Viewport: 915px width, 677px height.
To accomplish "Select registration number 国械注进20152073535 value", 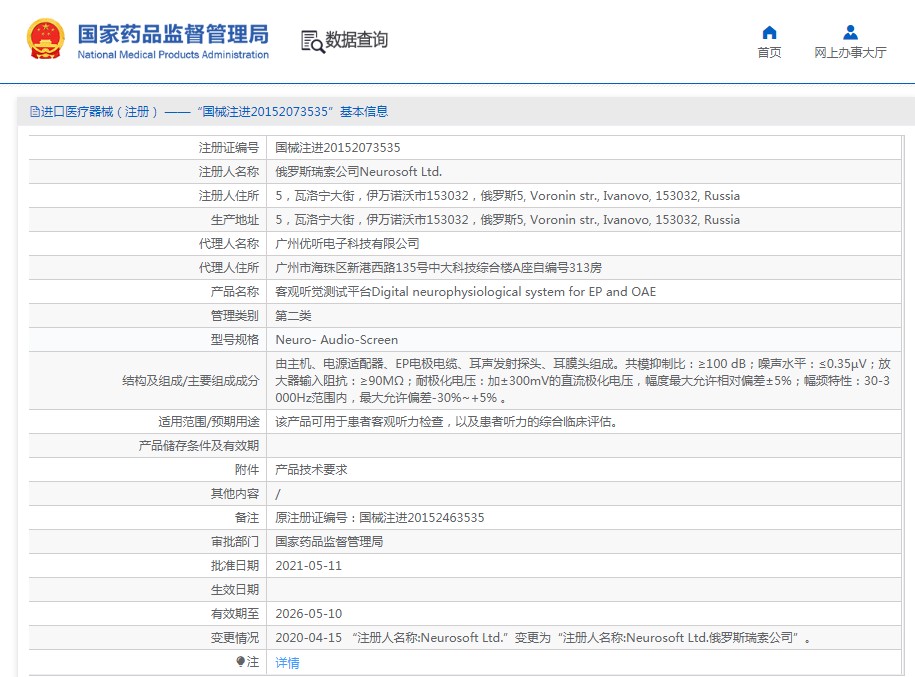I will pos(338,148).
